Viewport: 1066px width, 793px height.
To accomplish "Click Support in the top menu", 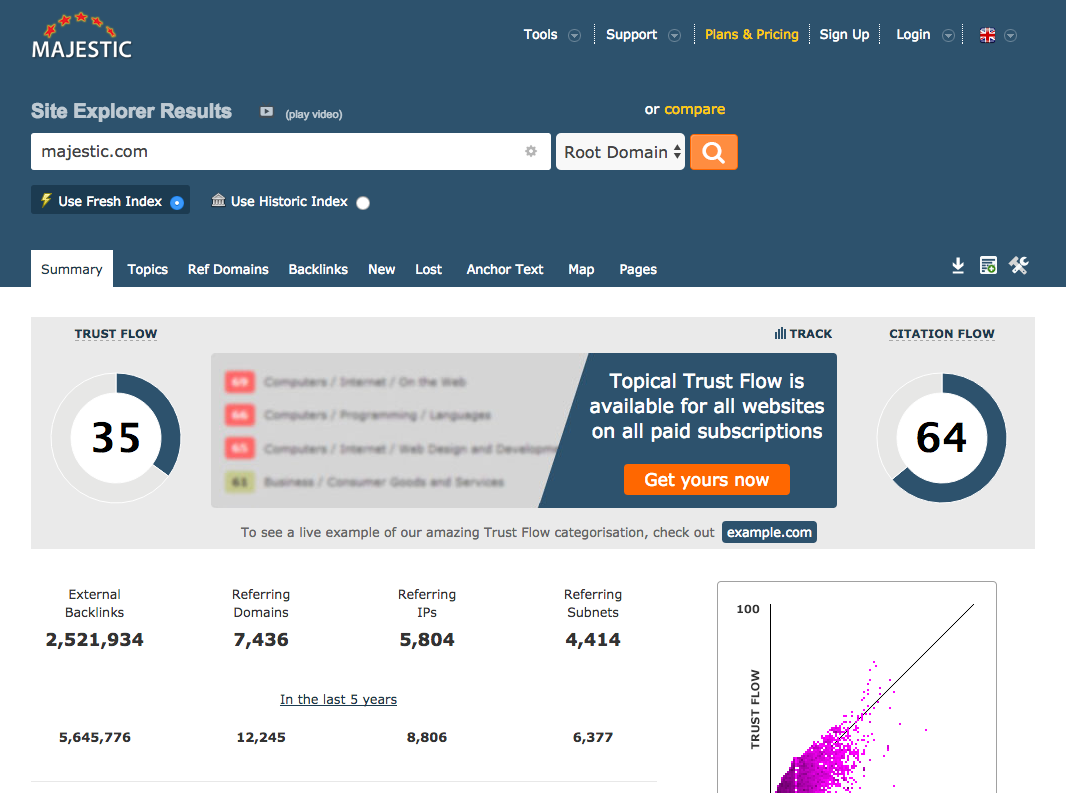I will point(632,35).
